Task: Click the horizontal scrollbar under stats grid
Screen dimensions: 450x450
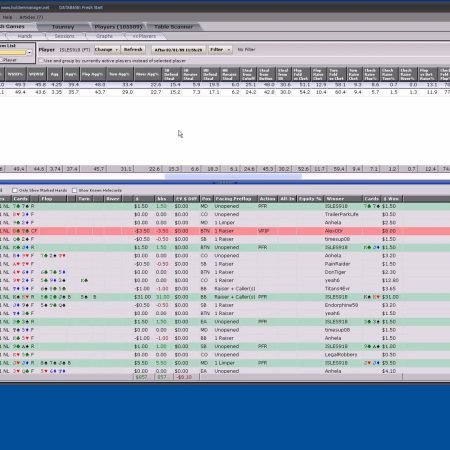Action: 233,176
